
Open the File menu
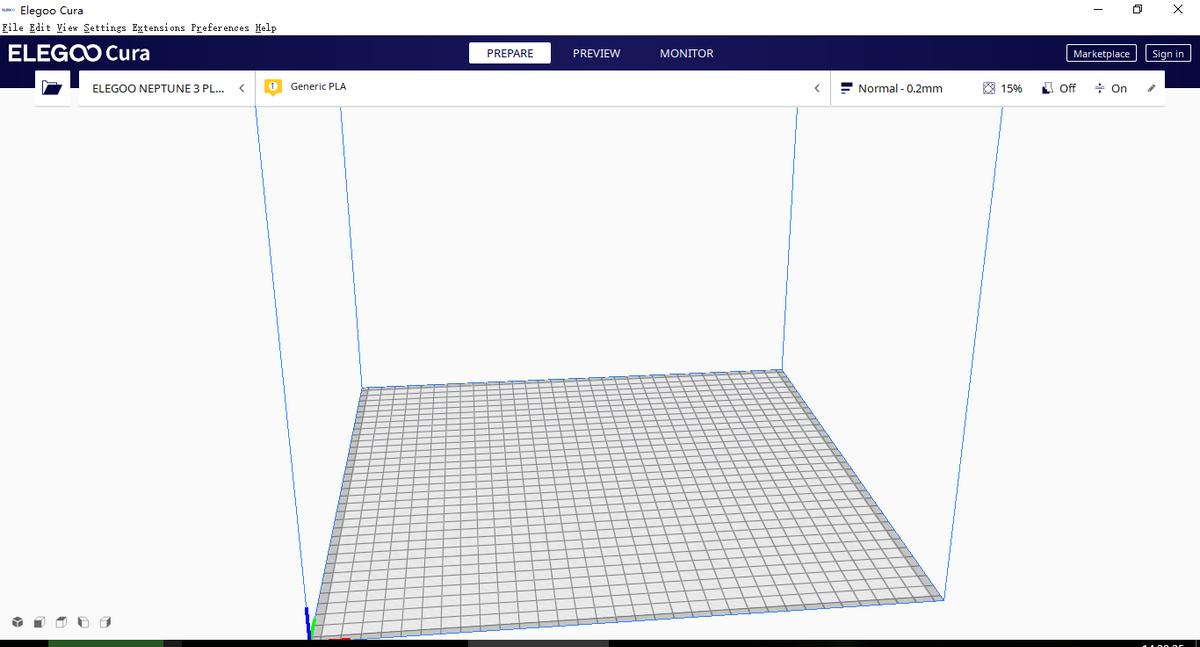pos(14,28)
